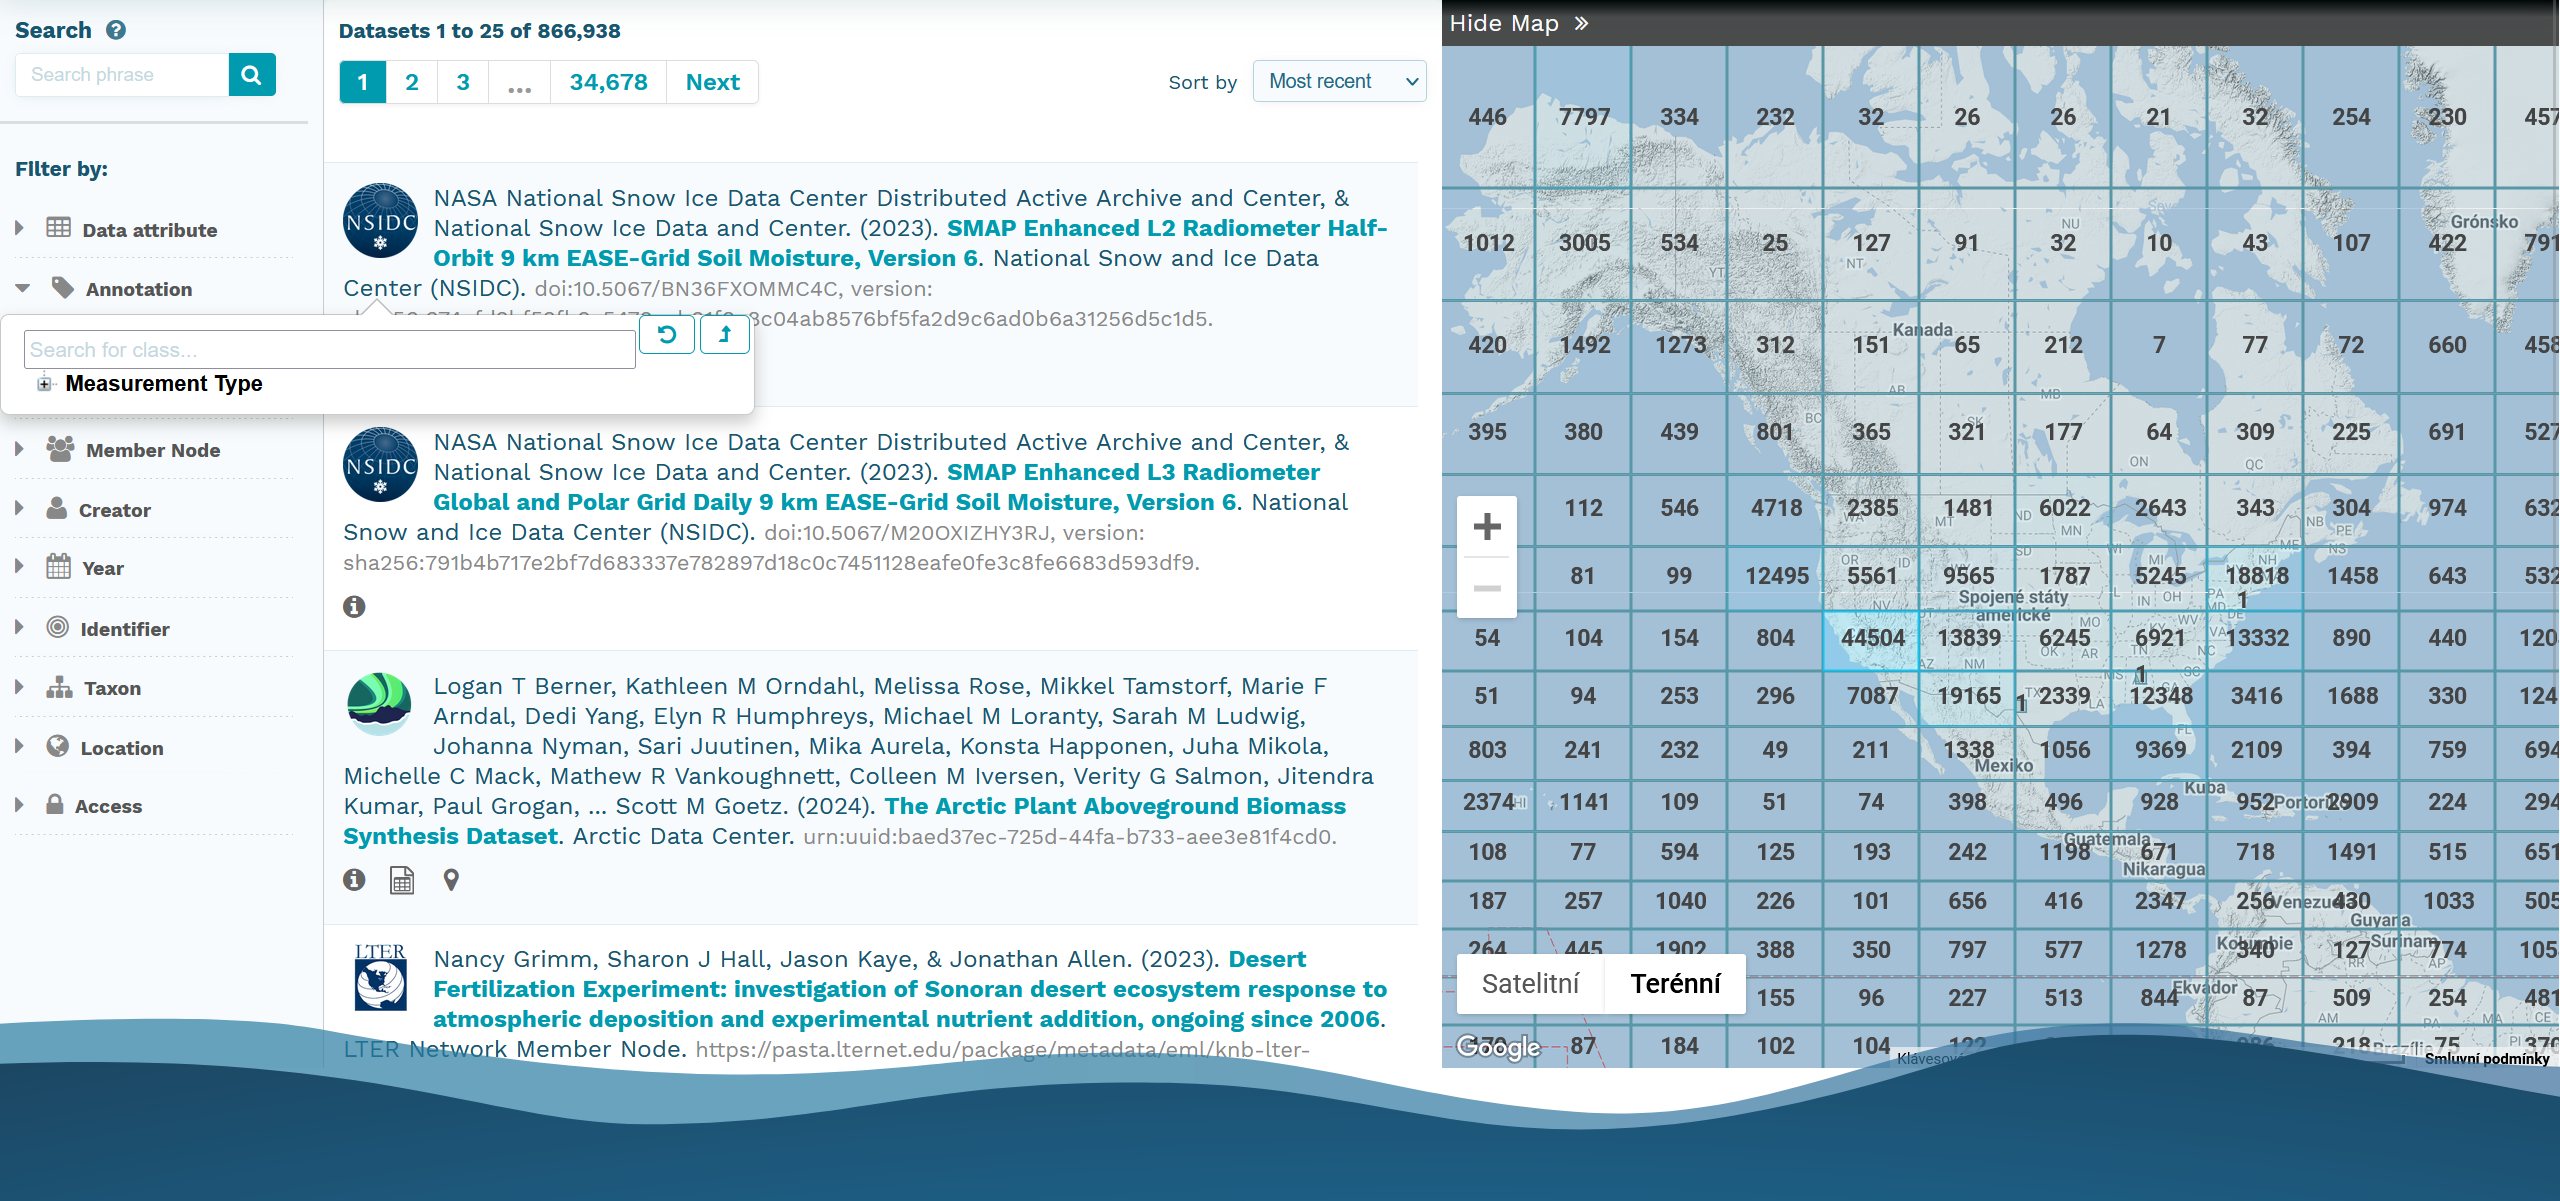Click the Creator person icon

(57, 508)
